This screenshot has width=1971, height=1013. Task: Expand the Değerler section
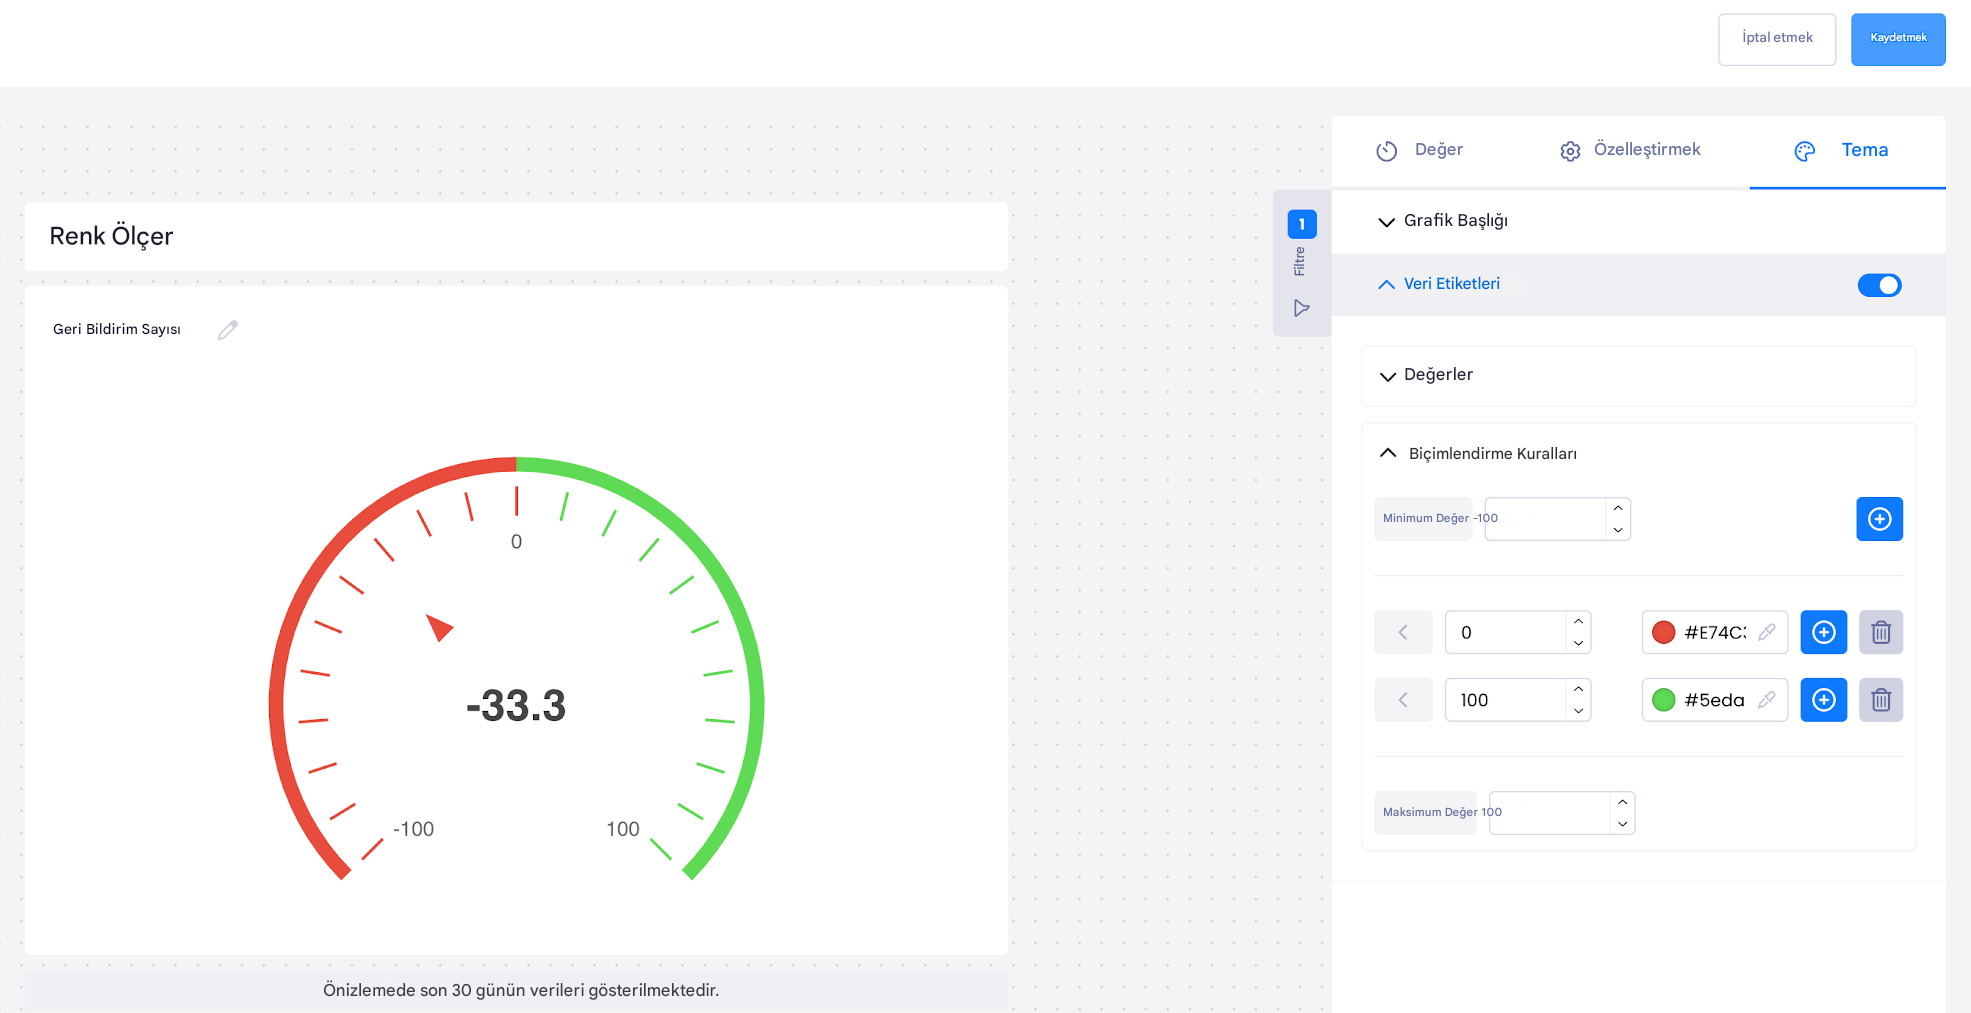1438,375
